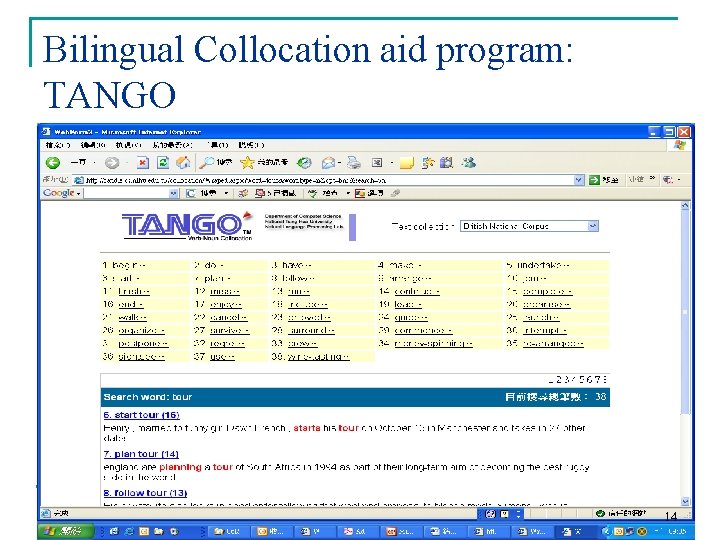Open the last menu in menu bar
The height and width of the screenshot is (540, 720).
coord(252,145)
